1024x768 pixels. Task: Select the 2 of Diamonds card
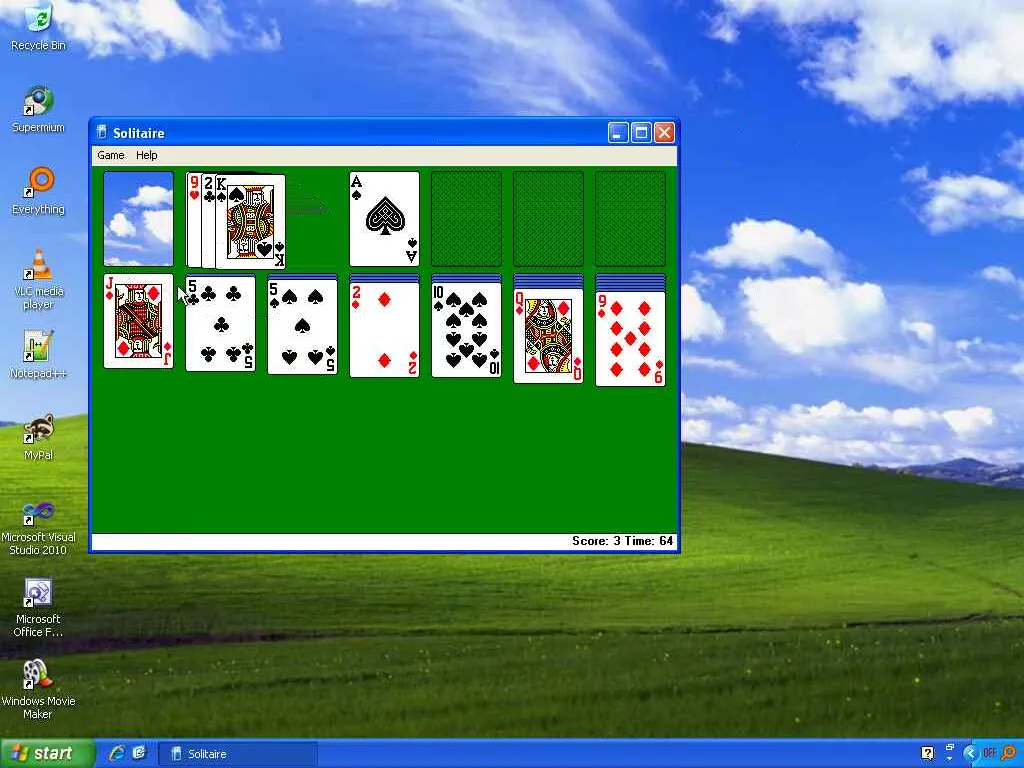[x=385, y=330]
